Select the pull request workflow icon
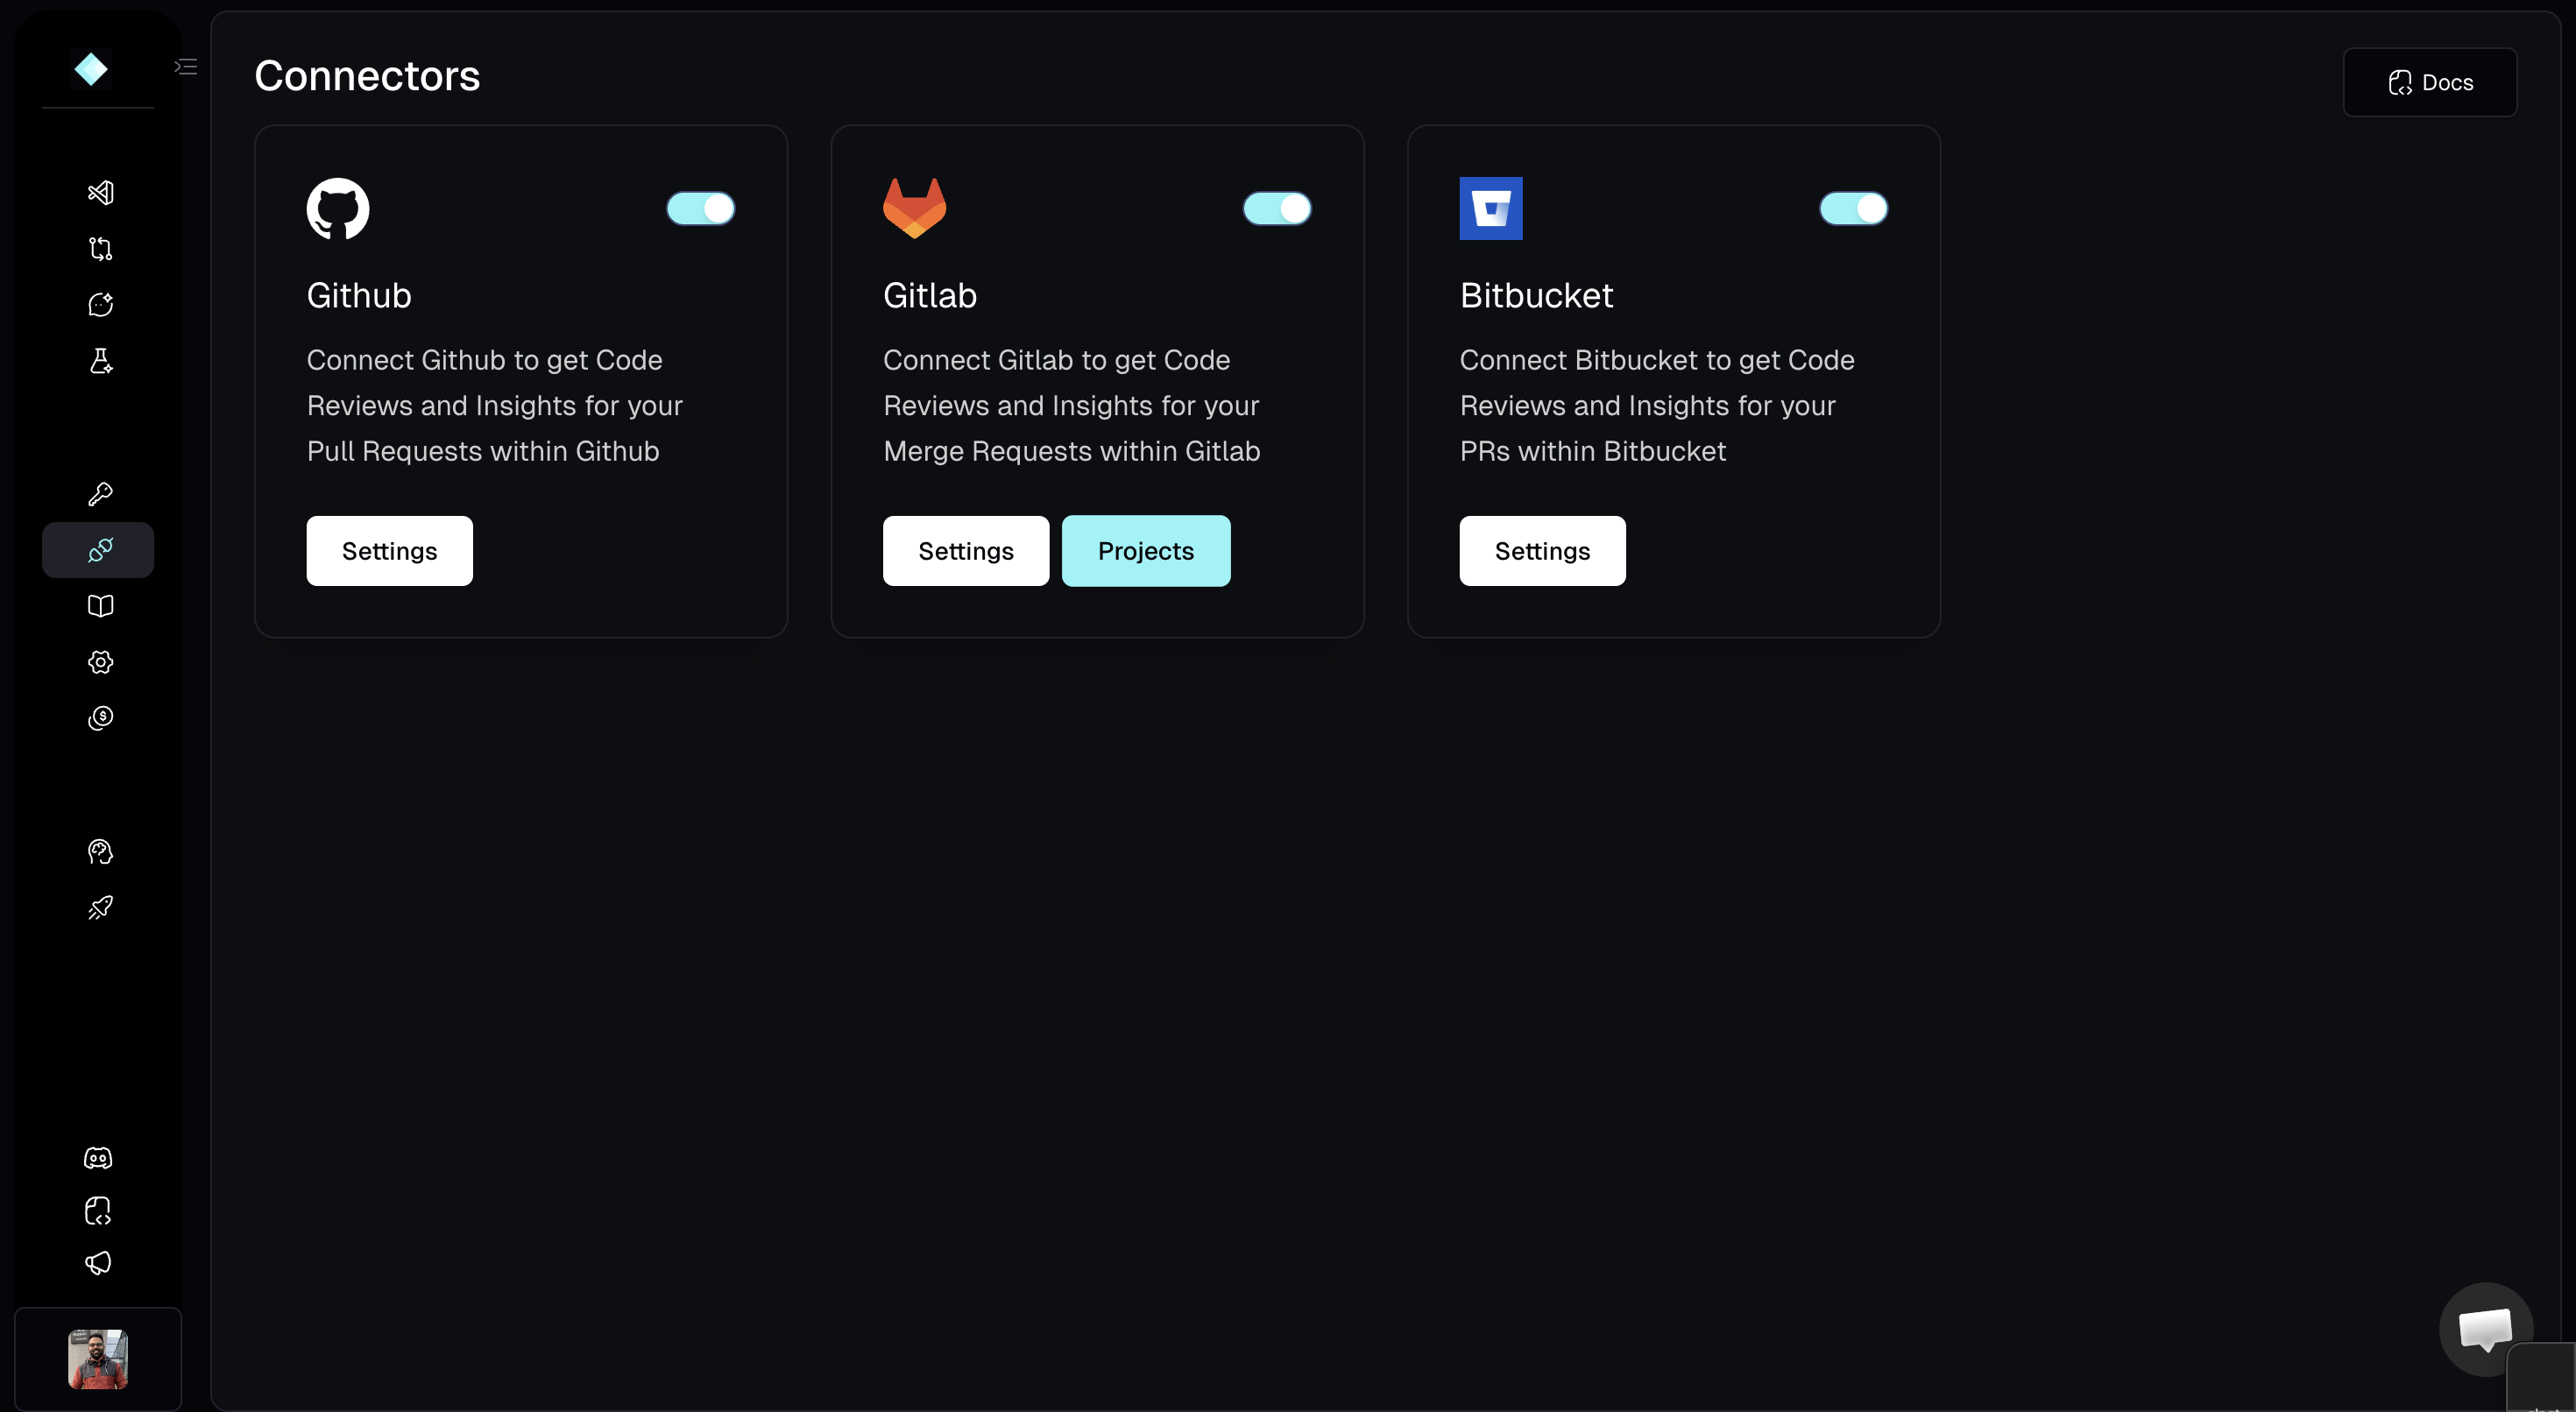Screen dimensions: 2576x1412 pyautogui.click(x=99, y=248)
